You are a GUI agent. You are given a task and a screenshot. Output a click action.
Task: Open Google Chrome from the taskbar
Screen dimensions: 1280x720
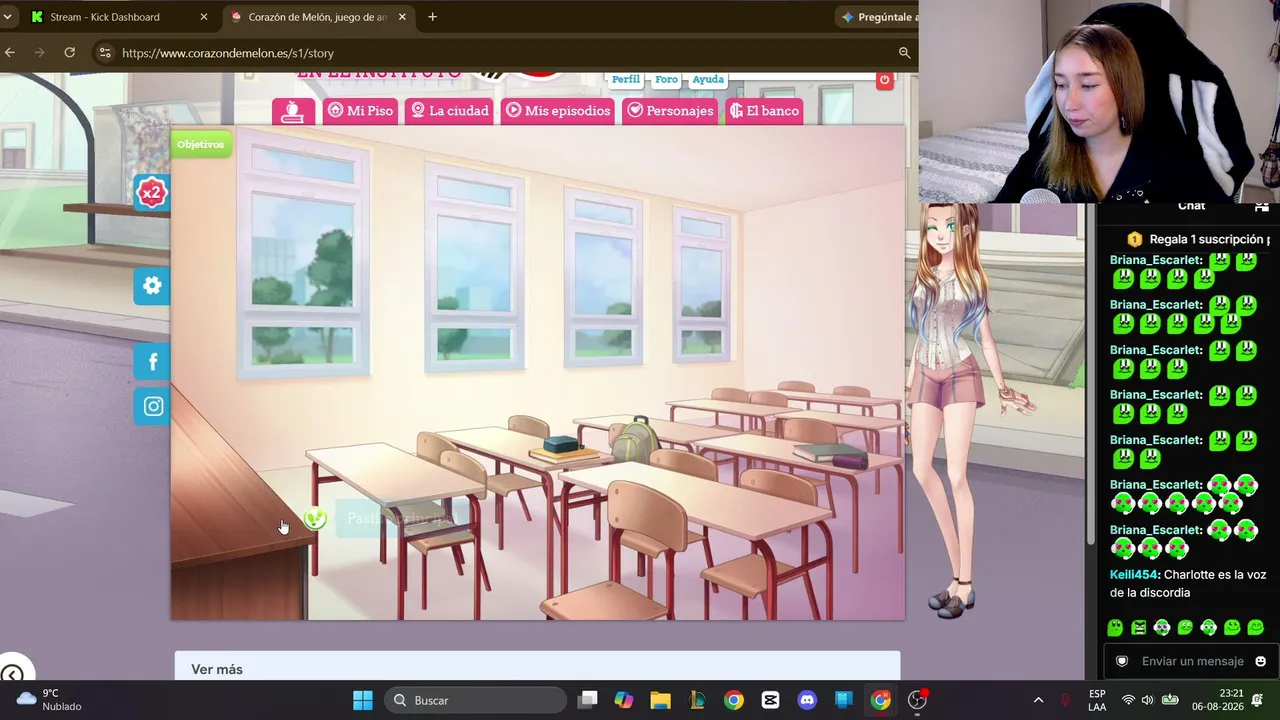pyautogui.click(x=734, y=700)
